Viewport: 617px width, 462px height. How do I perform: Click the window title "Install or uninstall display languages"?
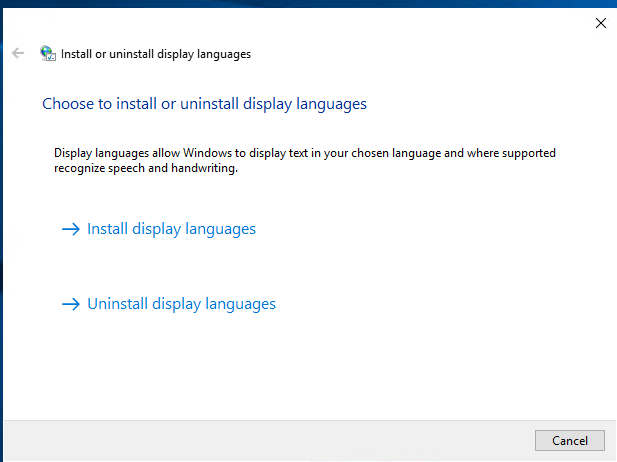(x=156, y=54)
